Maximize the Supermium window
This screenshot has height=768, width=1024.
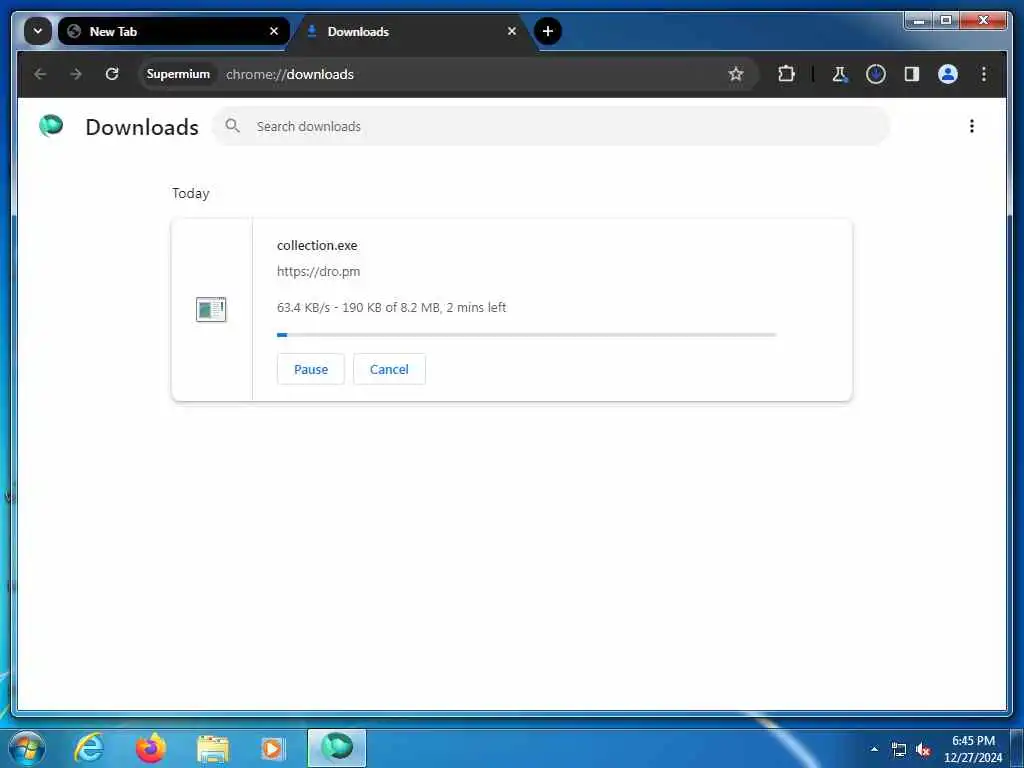(x=946, y=20)
